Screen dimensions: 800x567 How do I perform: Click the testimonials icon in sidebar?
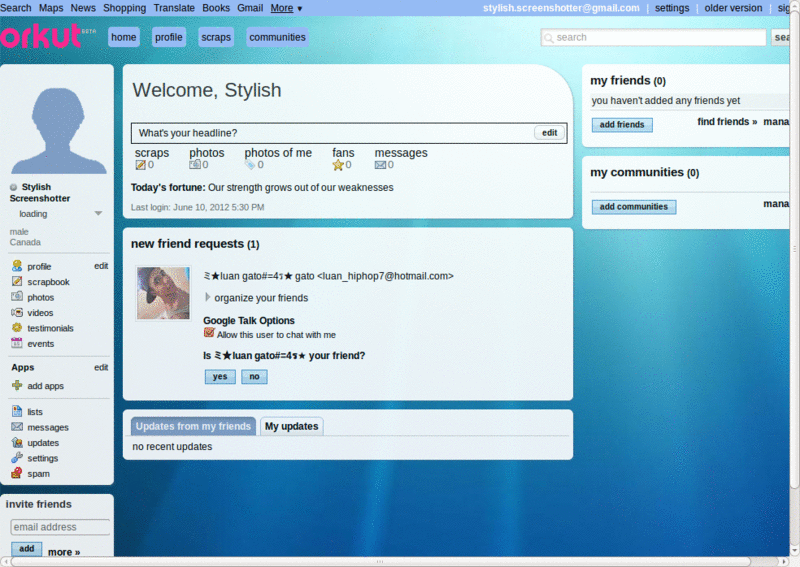17,328
